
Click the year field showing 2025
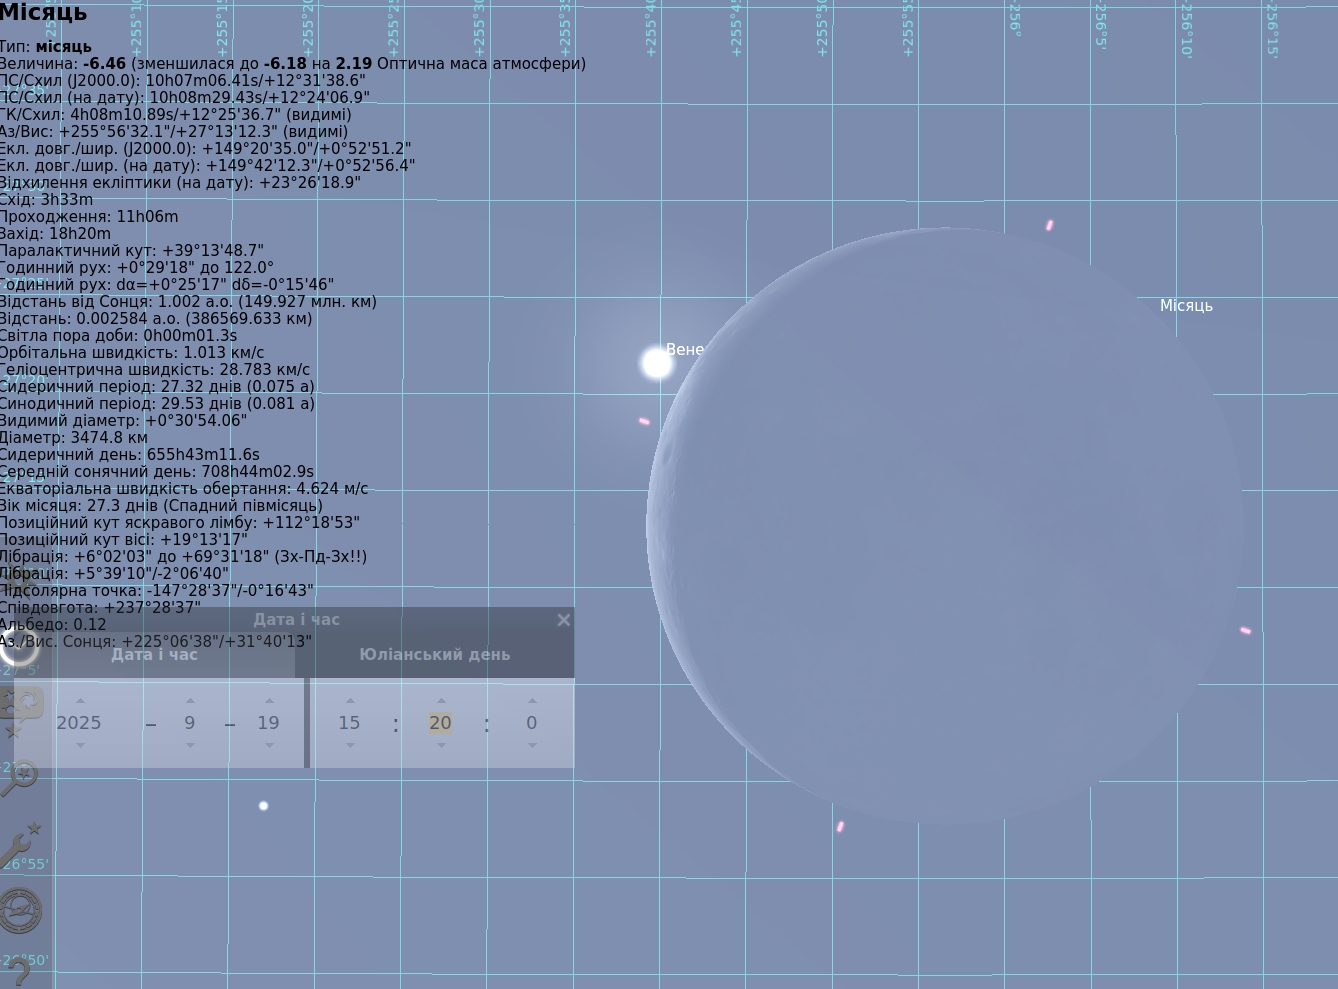[x=79, y=723]
